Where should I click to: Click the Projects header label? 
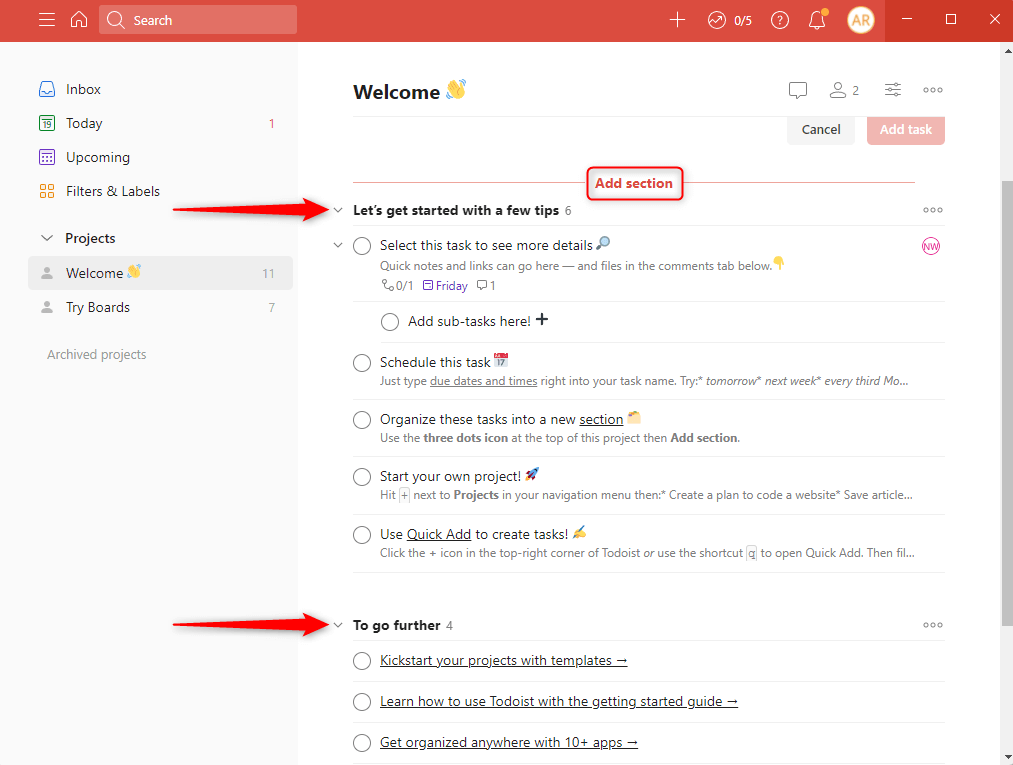point(90,238)
